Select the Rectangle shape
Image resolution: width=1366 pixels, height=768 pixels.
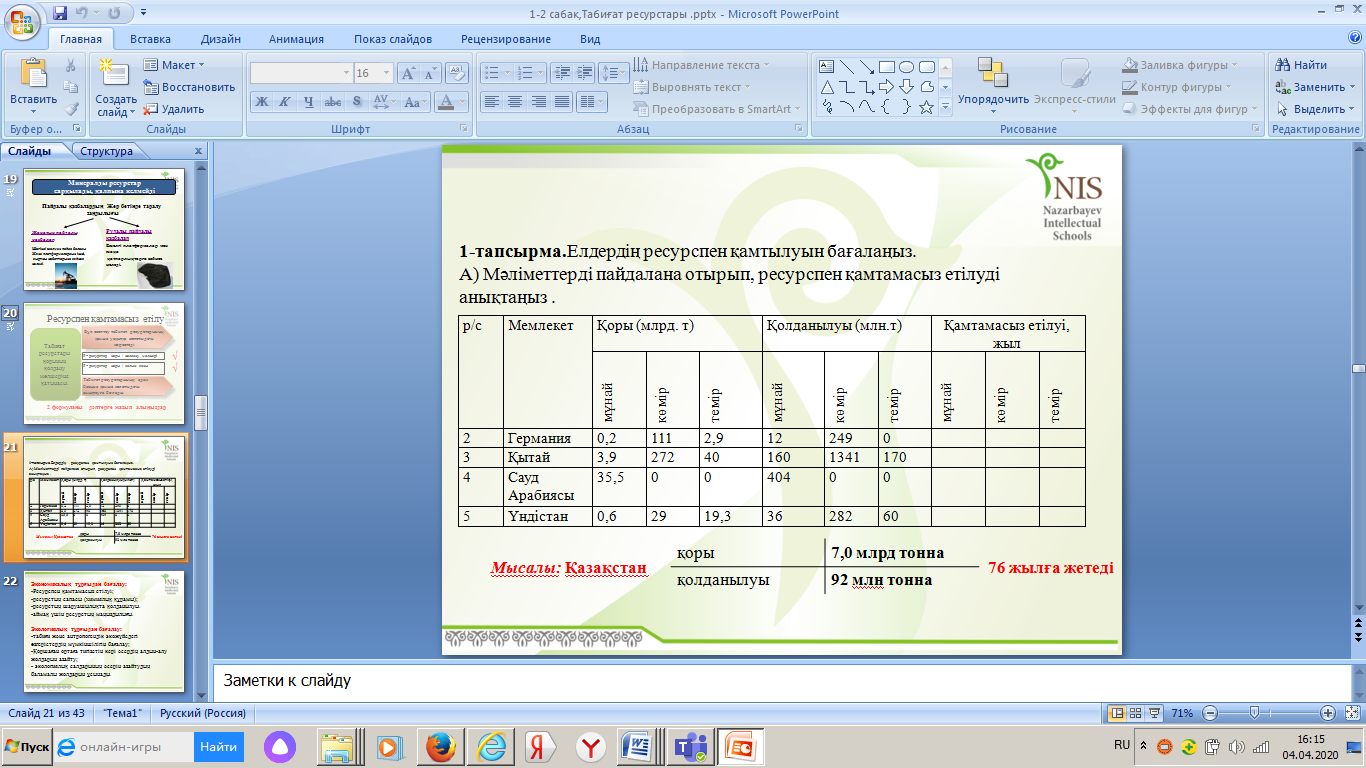pos(886,67)
